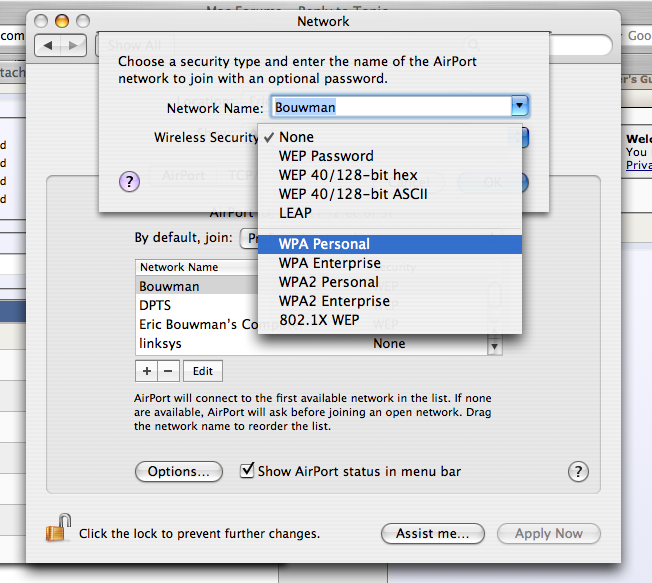Remove a network with the minus button
652x583 pixels.
168,371
